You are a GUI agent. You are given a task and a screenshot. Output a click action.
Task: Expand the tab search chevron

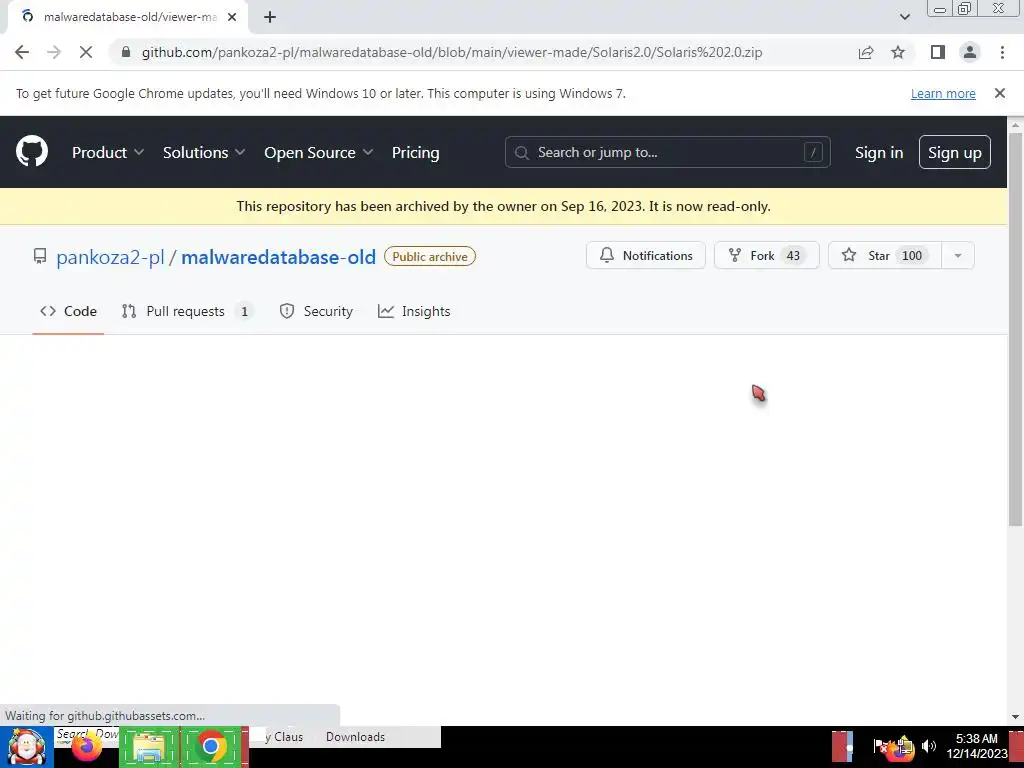click(904, 17)
